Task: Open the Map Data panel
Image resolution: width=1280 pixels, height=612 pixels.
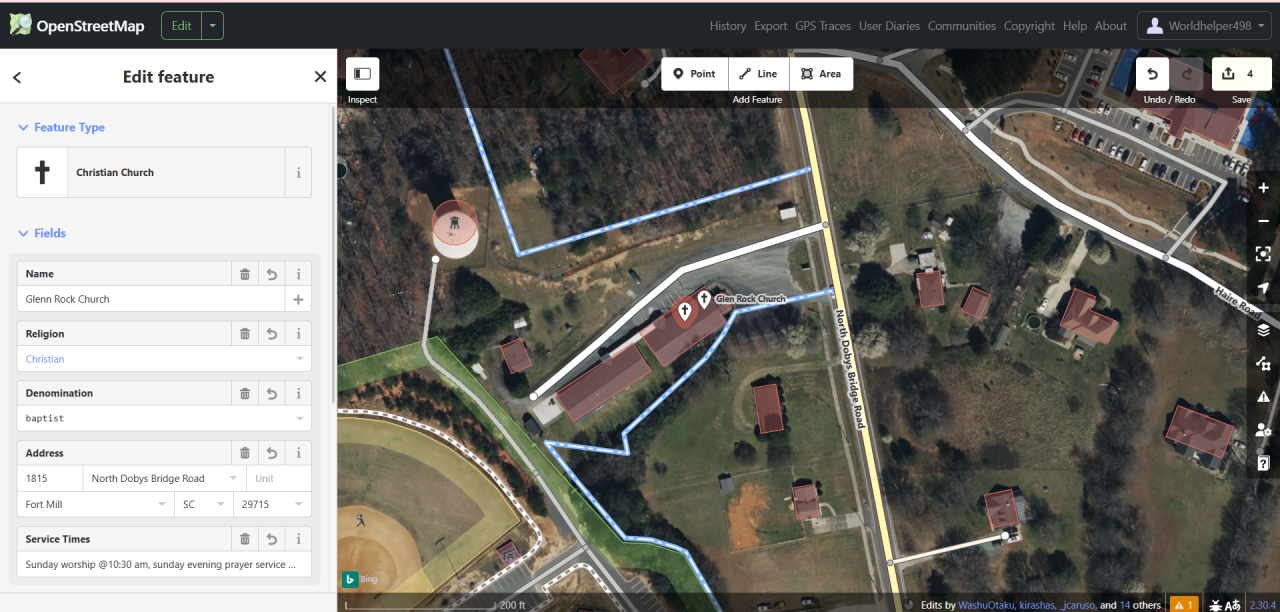Action: [1263, 363]
